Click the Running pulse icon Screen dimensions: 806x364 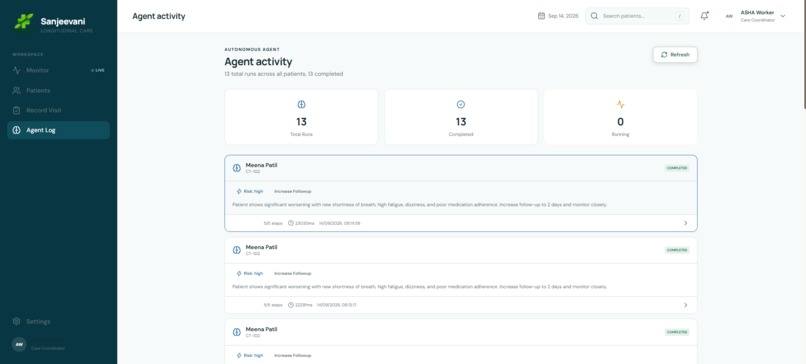[x=620, y=104]
